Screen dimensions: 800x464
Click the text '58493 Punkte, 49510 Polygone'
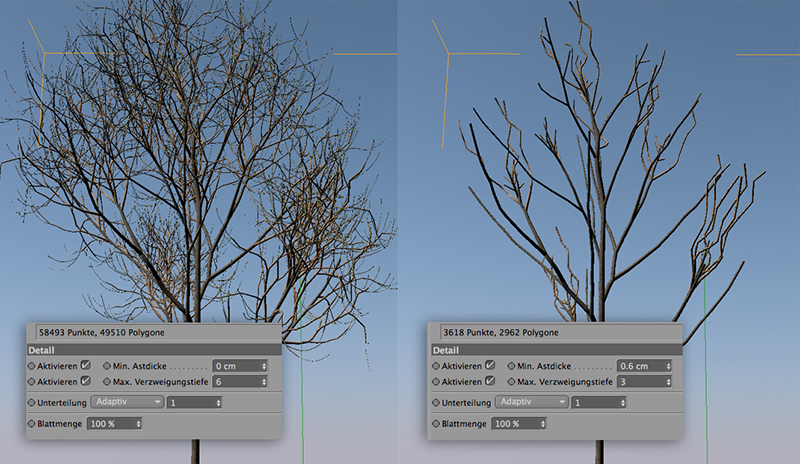[102, 332]
